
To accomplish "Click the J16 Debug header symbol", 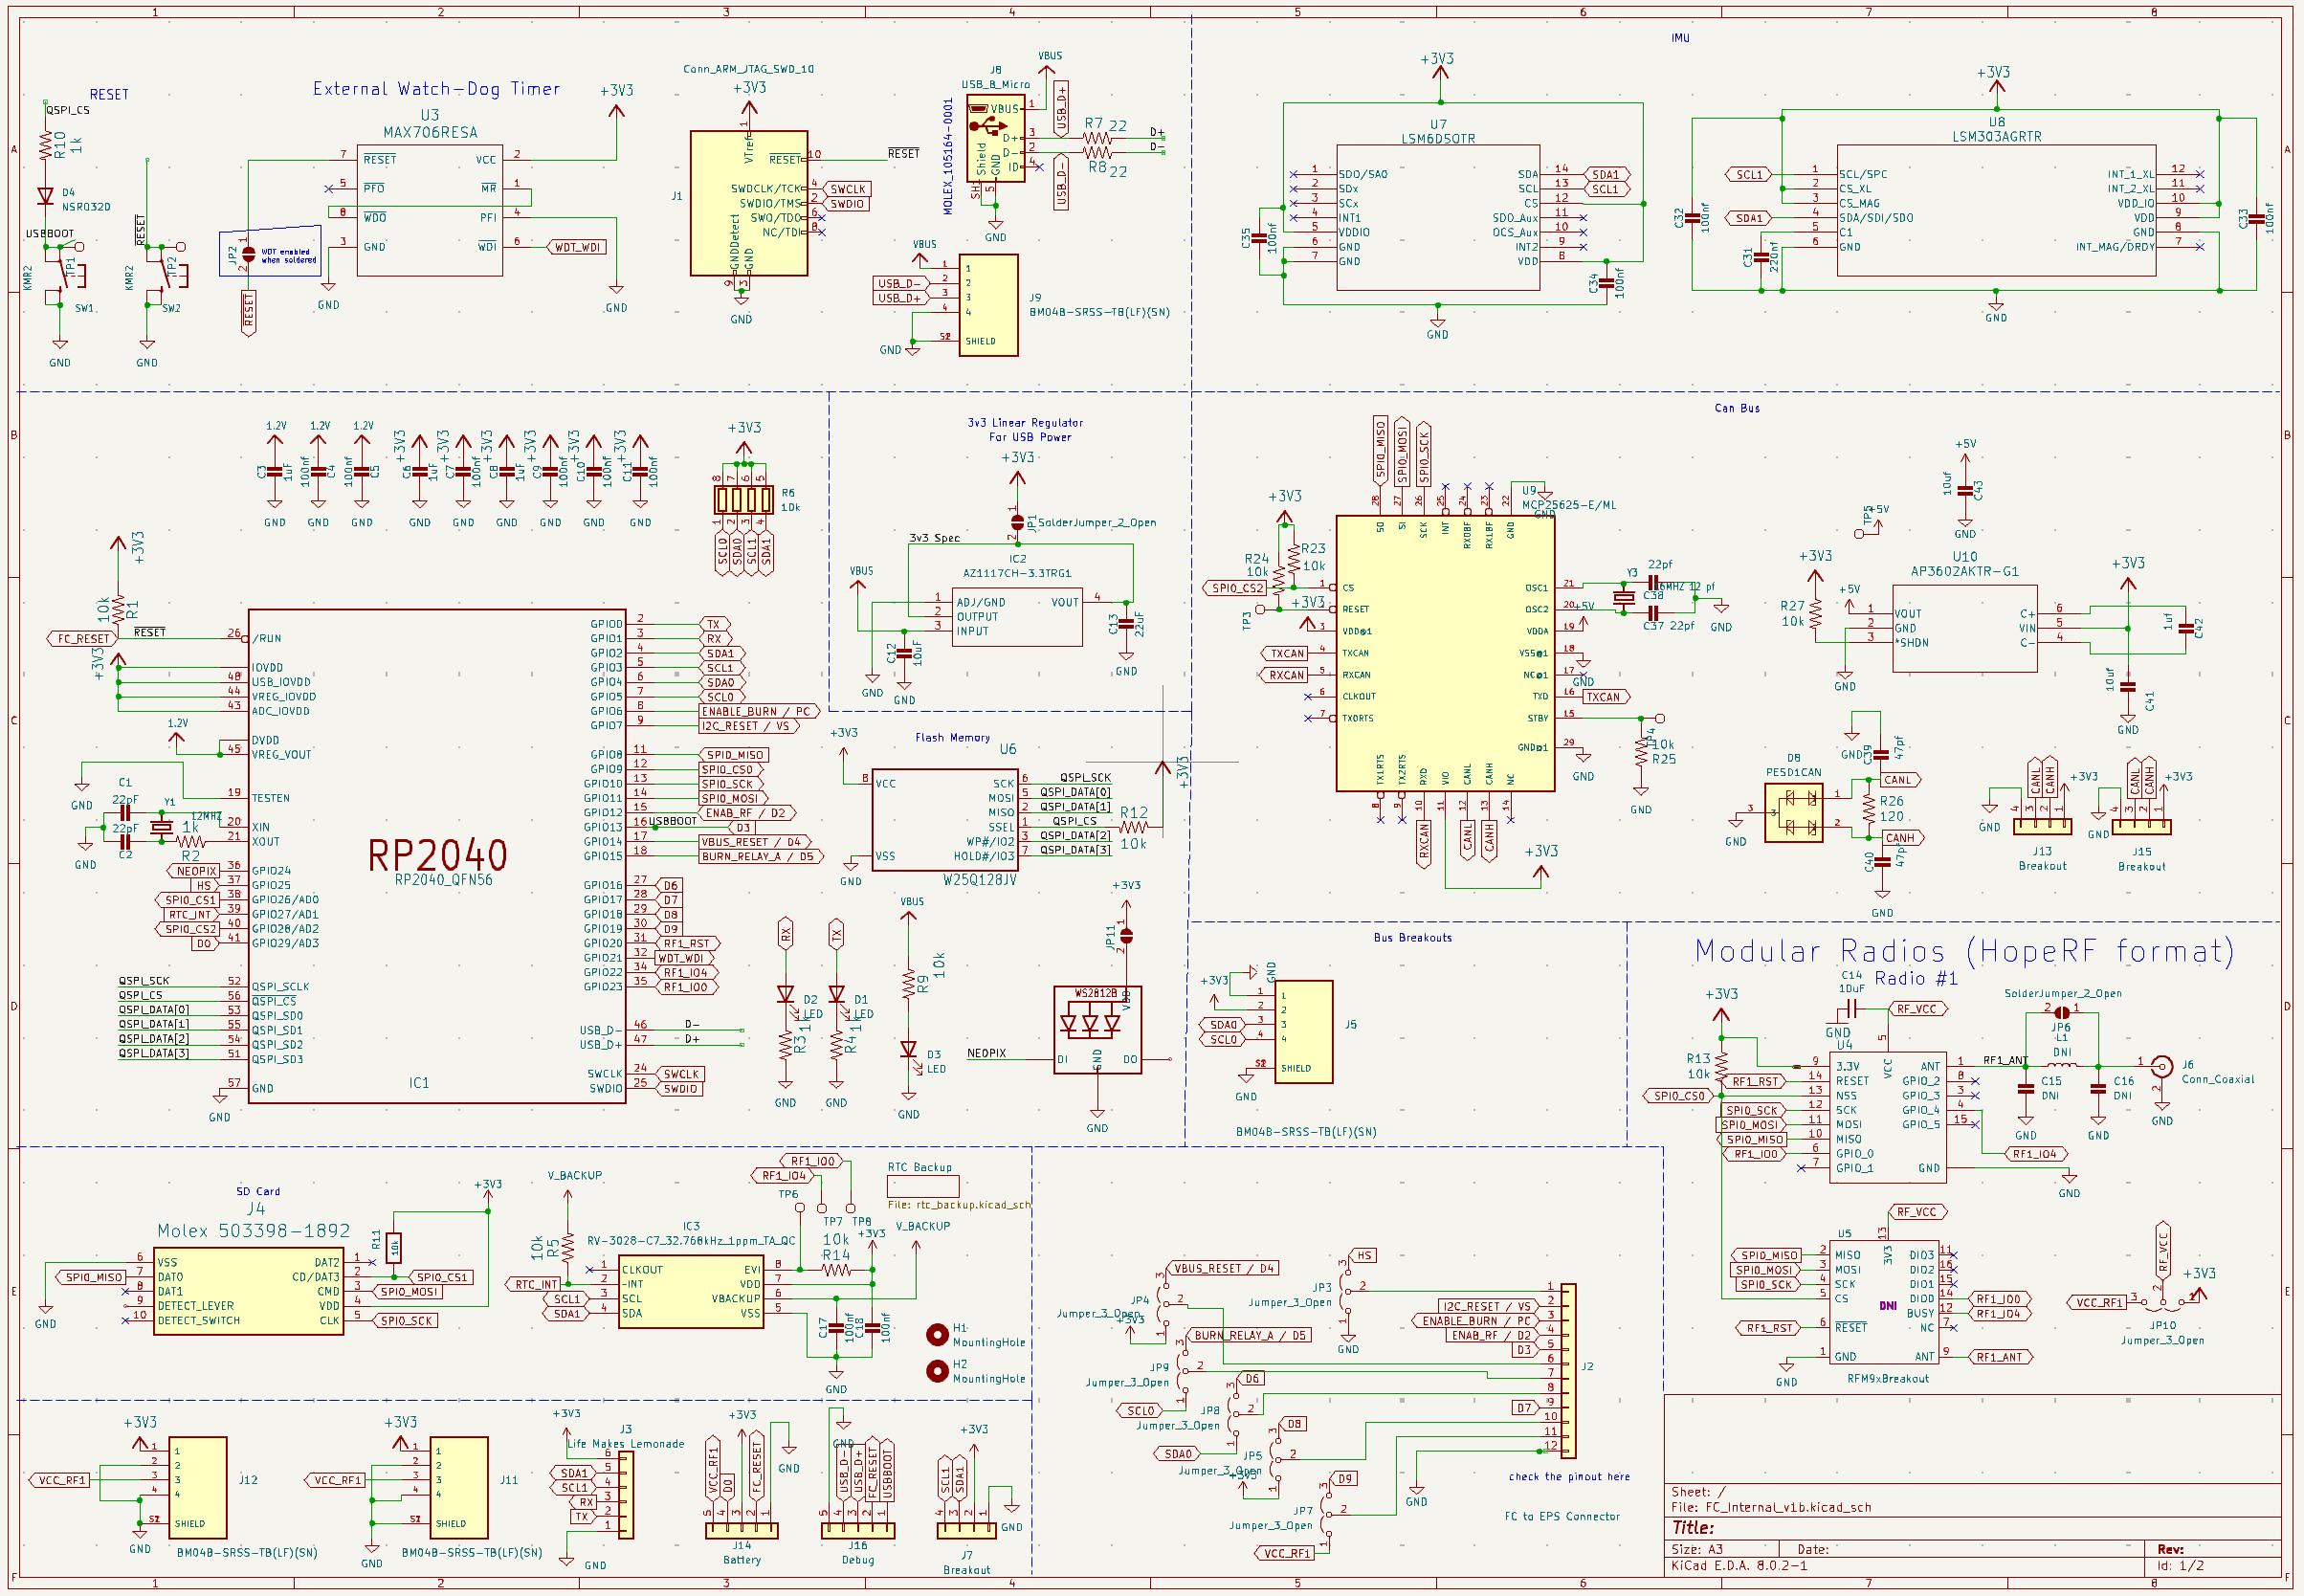I will pyautogui.click(x=858, y=1530).
